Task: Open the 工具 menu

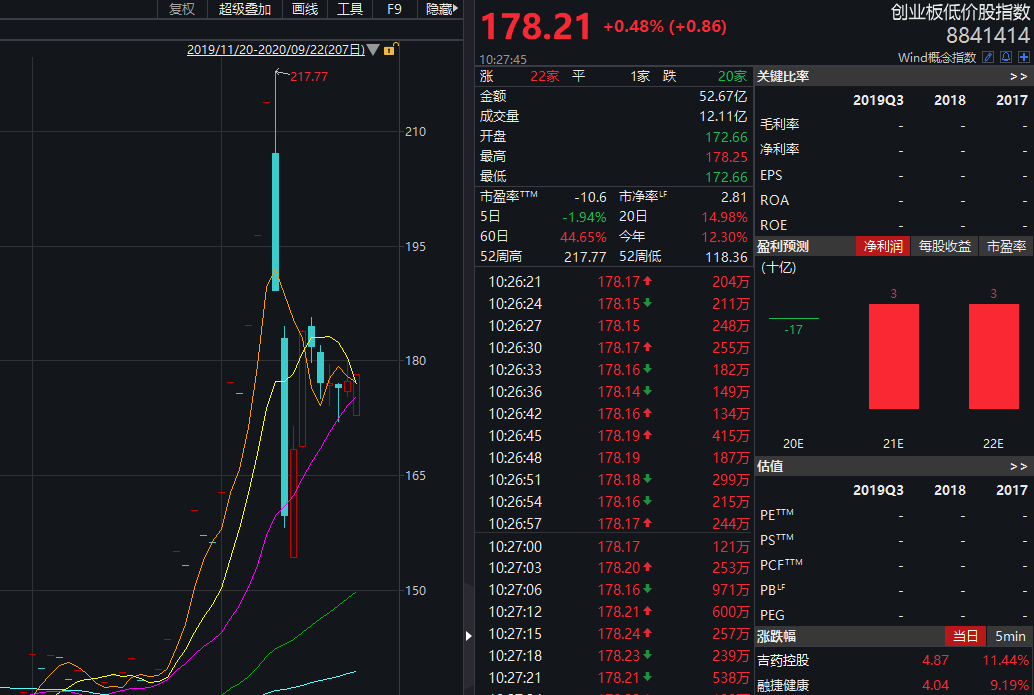Action: 352,10
